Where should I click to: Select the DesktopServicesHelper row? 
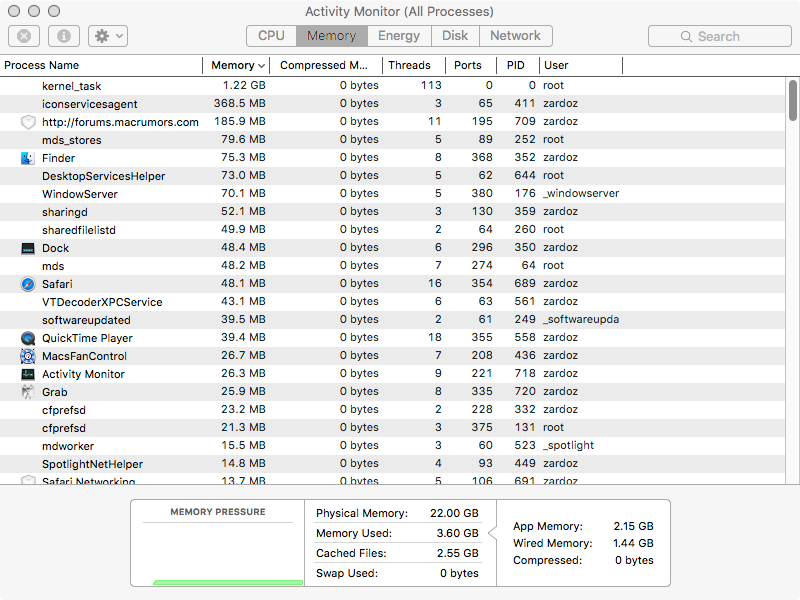[x=392, y=176]
